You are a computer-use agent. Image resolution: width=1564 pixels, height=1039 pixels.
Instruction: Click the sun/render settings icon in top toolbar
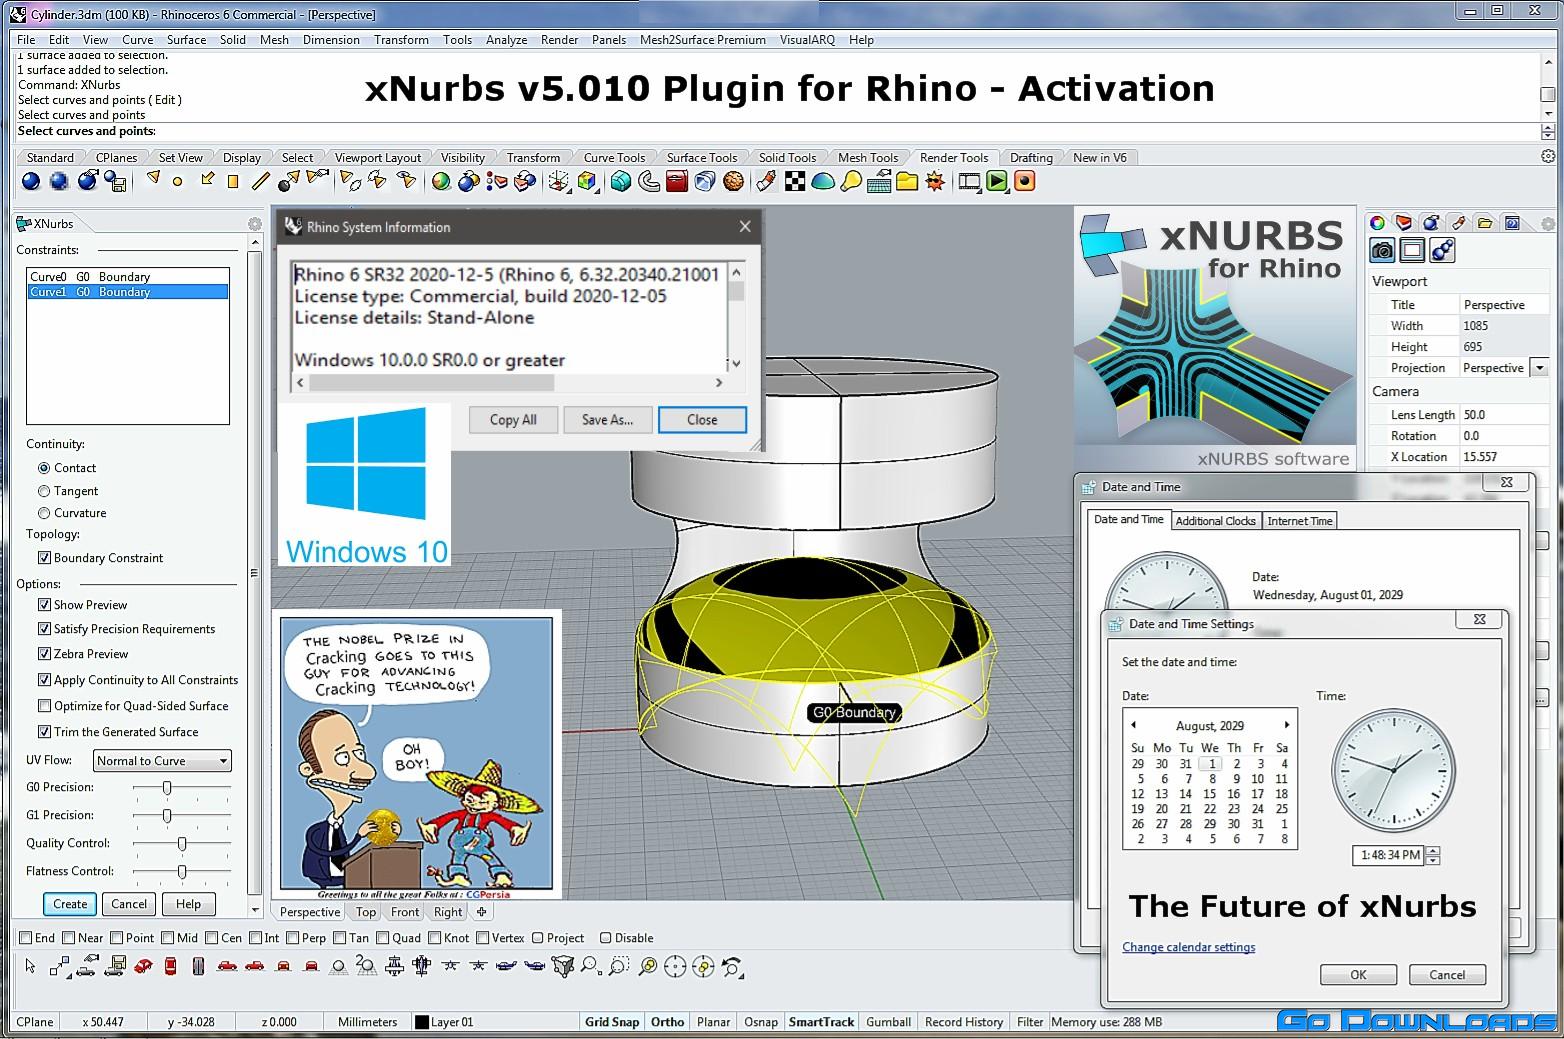(934, 181)
